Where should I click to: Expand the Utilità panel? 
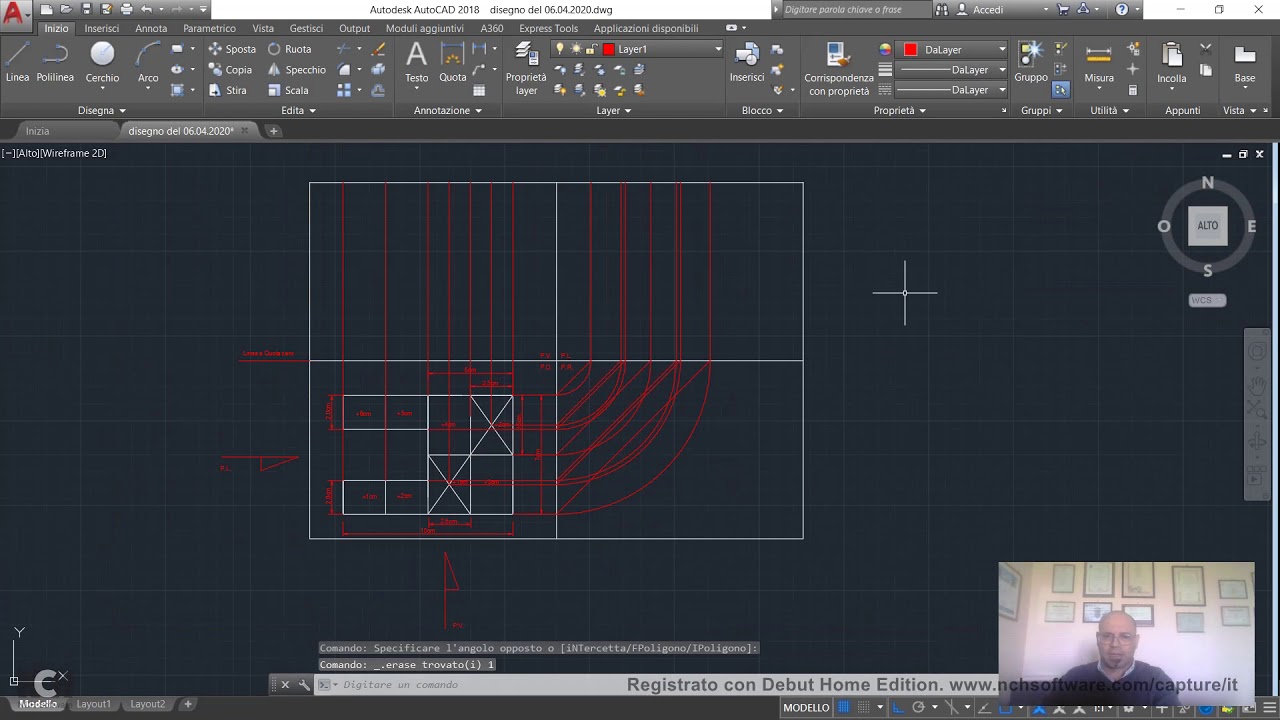pyautogui.click(x=1109, y=110)
